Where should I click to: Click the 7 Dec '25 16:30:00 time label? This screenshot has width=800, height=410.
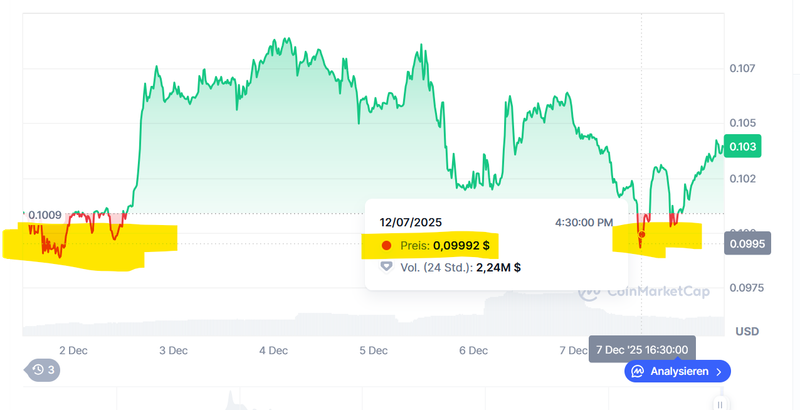tap(641, 349)
